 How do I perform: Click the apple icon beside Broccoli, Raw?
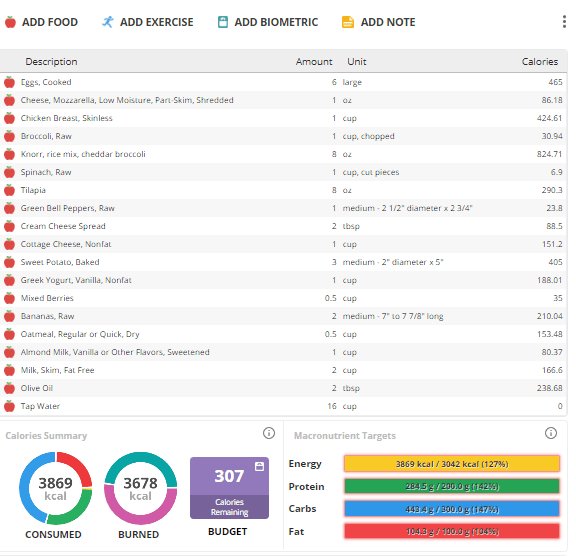(10, 136)
